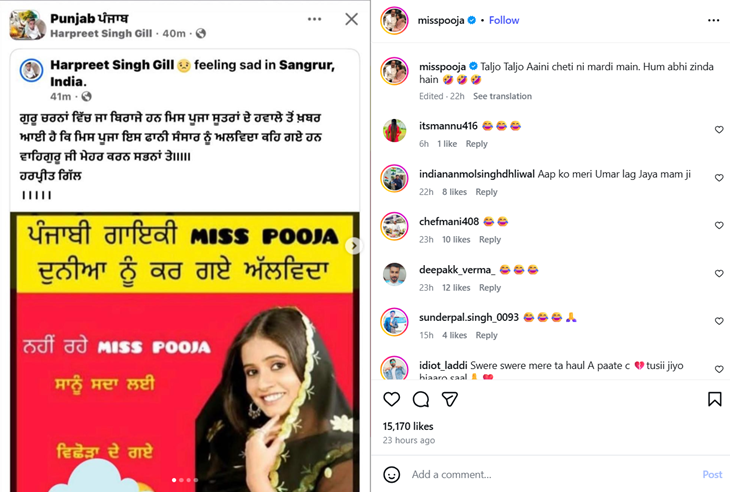Open sunderpal.singh_0093's profile avatar
Image resolution: width=730 pixels, height=492 pixels.
coord(394,322)
